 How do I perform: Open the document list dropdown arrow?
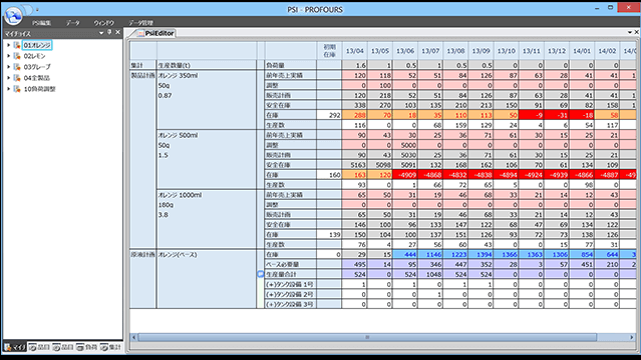(x=630, y=32)
